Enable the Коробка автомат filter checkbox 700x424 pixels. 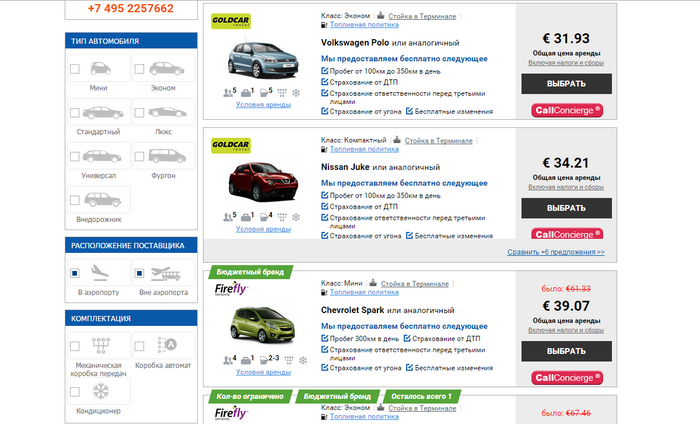coord(140,346)
